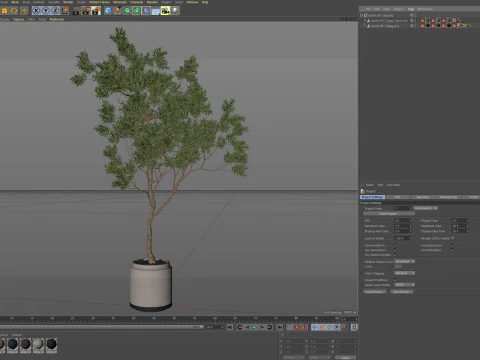Click the Project Scale value field
480x360 pixels.
tap(403, 208)
